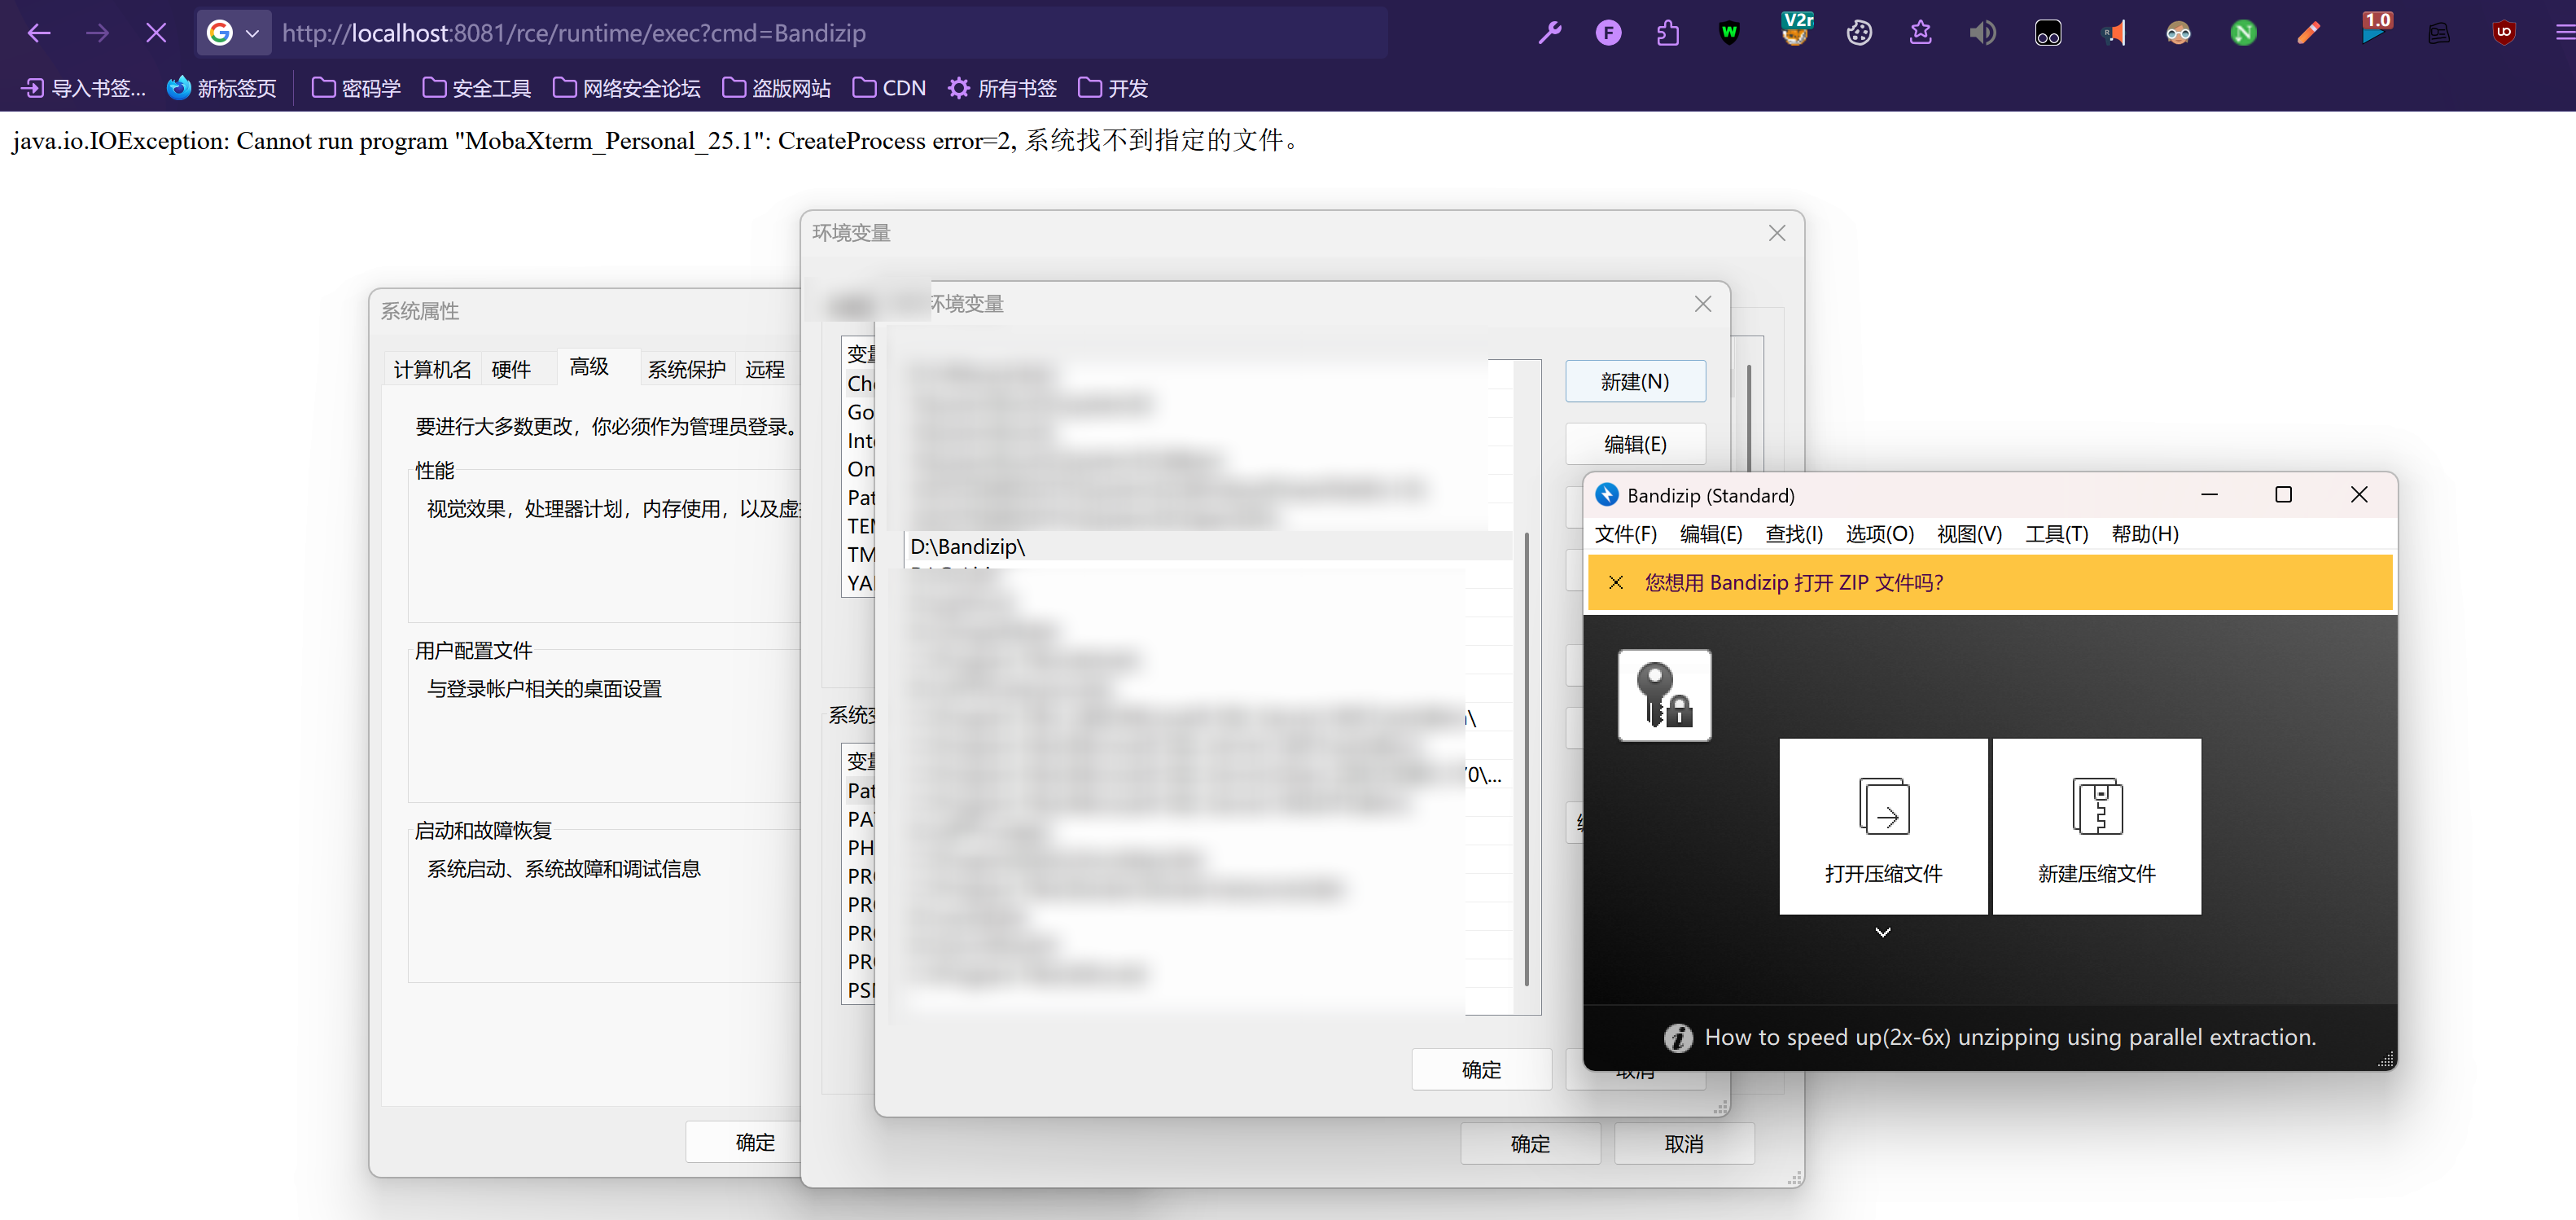This screenshot has height=1220, width=2576.
Task: Open the extensions puzzle piece icon
Action: (x=1667, y=33)
